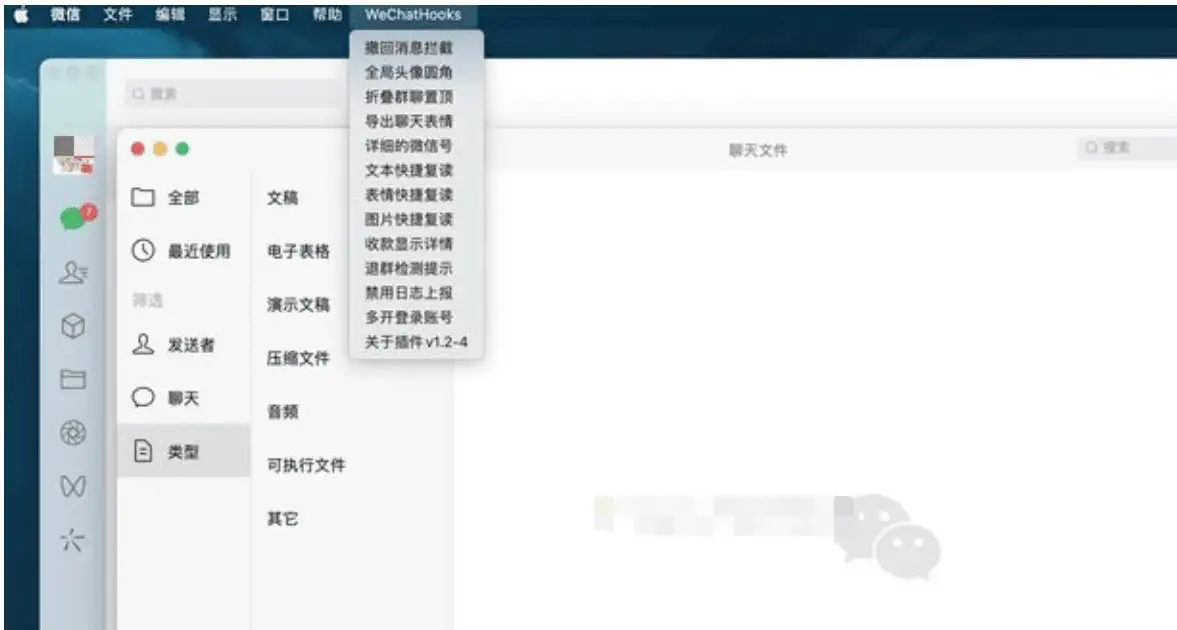
Task: Select the 演示文稿 file type
Action: 299,305
